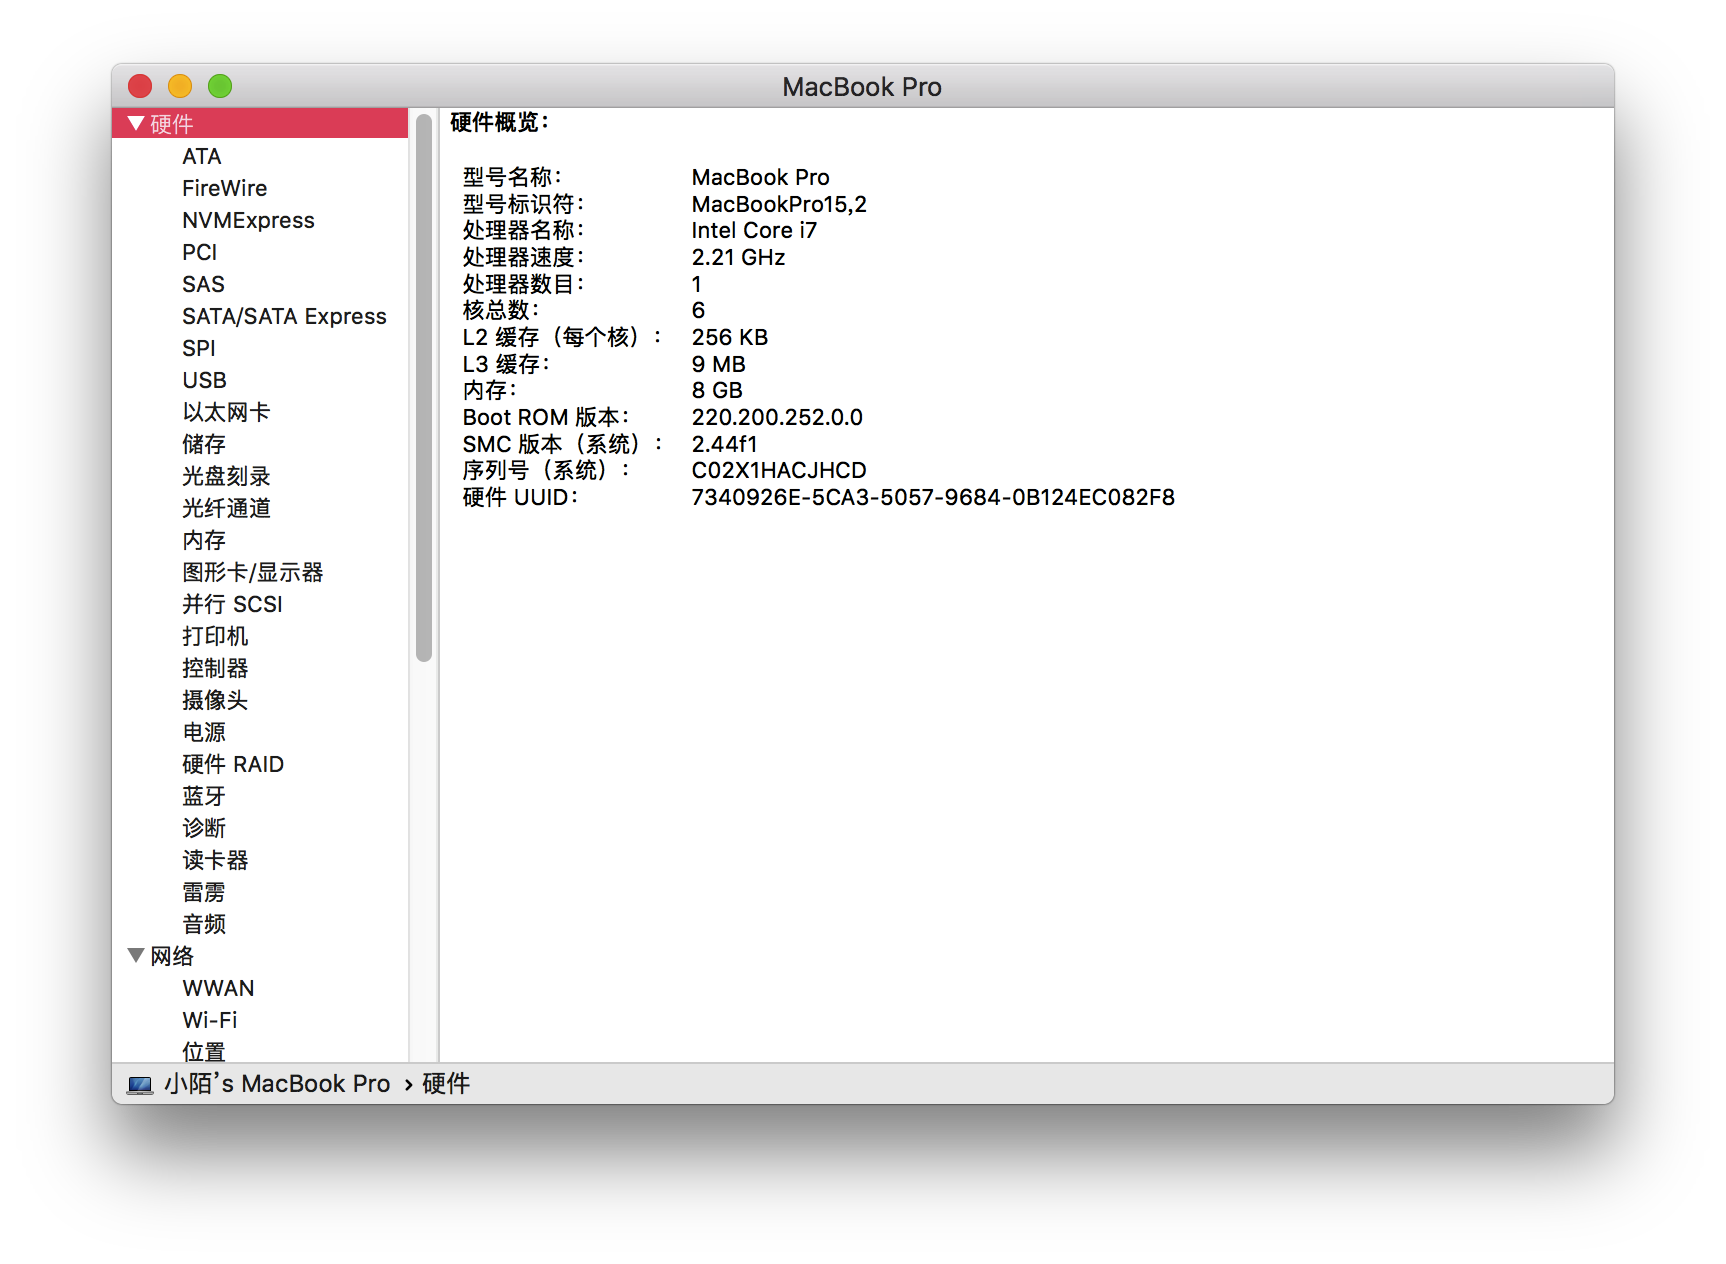
Task: Select the 内存 sidebar item
Action: (204, 540)
